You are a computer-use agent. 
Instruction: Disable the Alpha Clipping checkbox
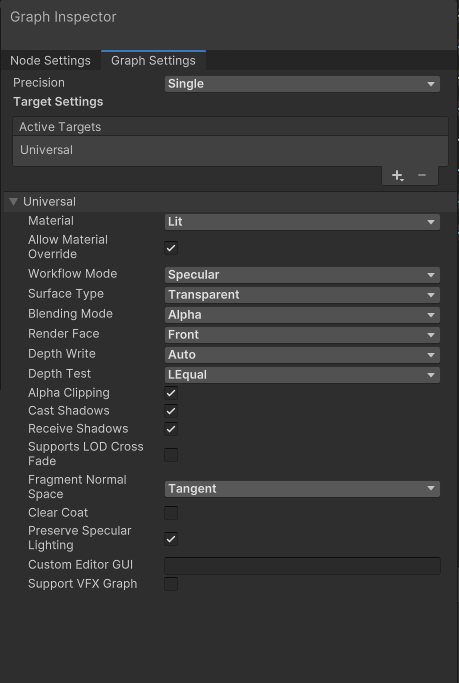point(171,393)
